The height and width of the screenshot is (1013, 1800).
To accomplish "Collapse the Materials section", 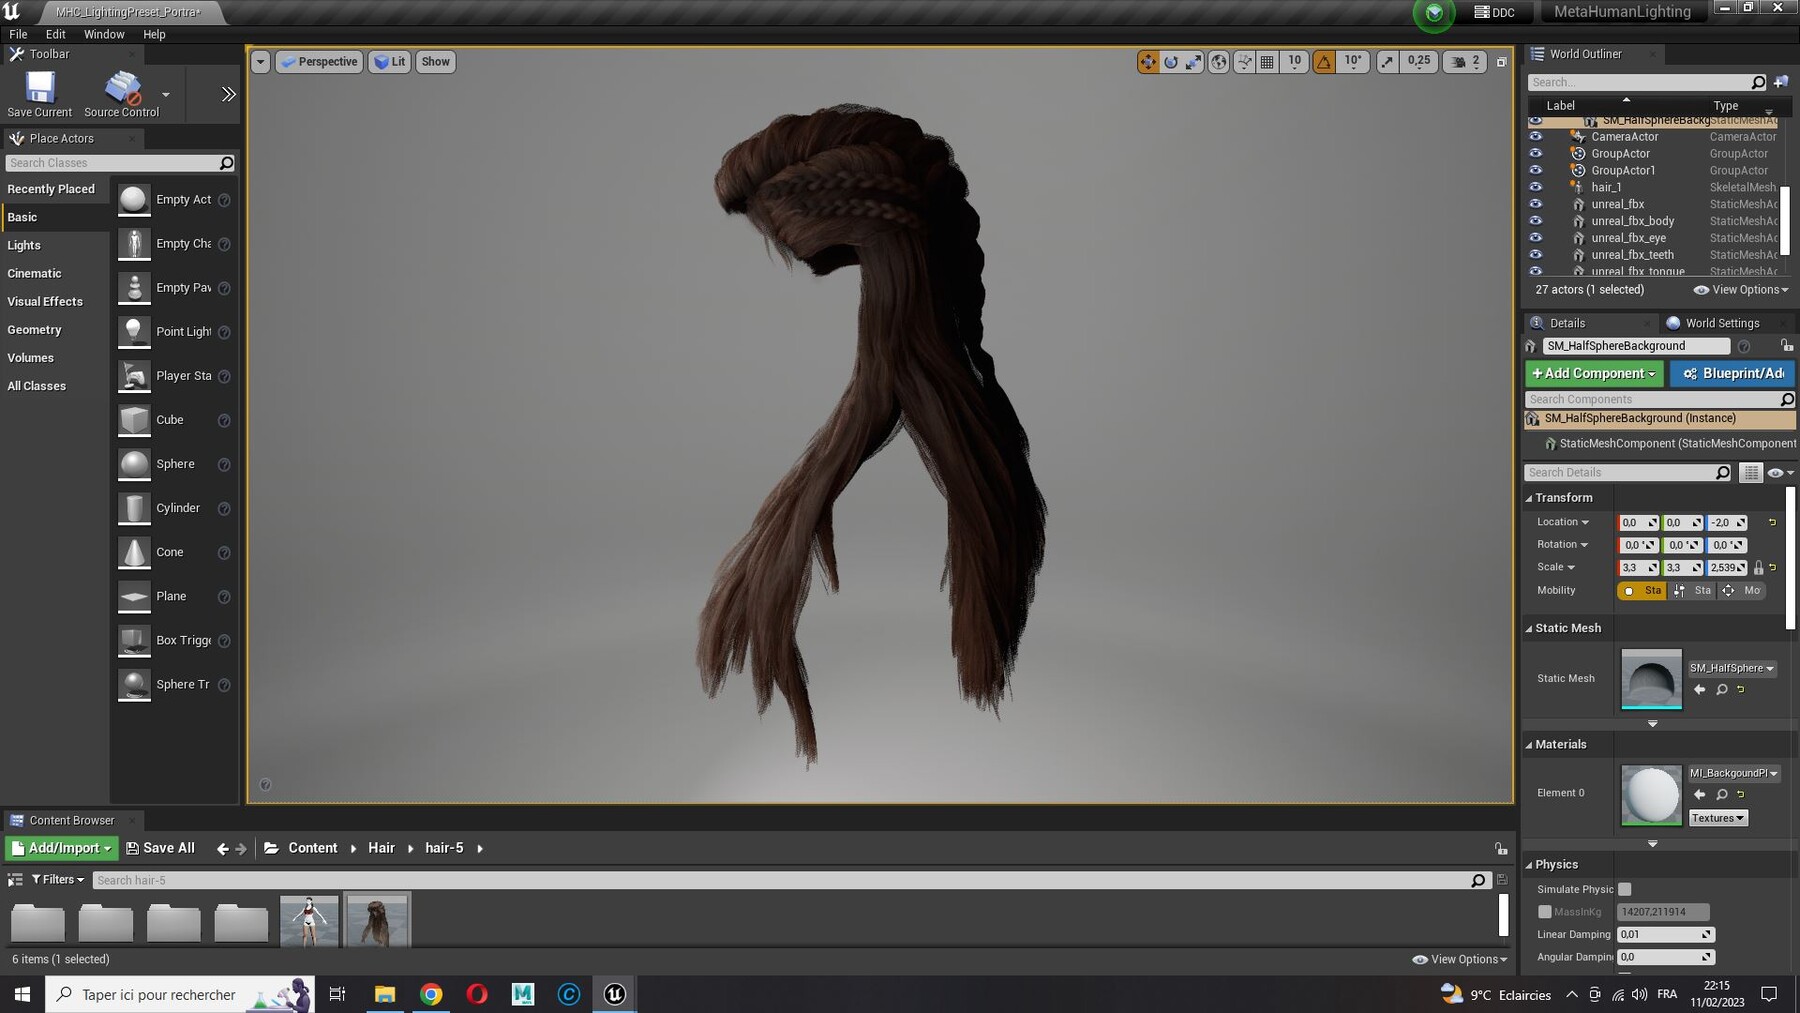I will click(1528, 745).
